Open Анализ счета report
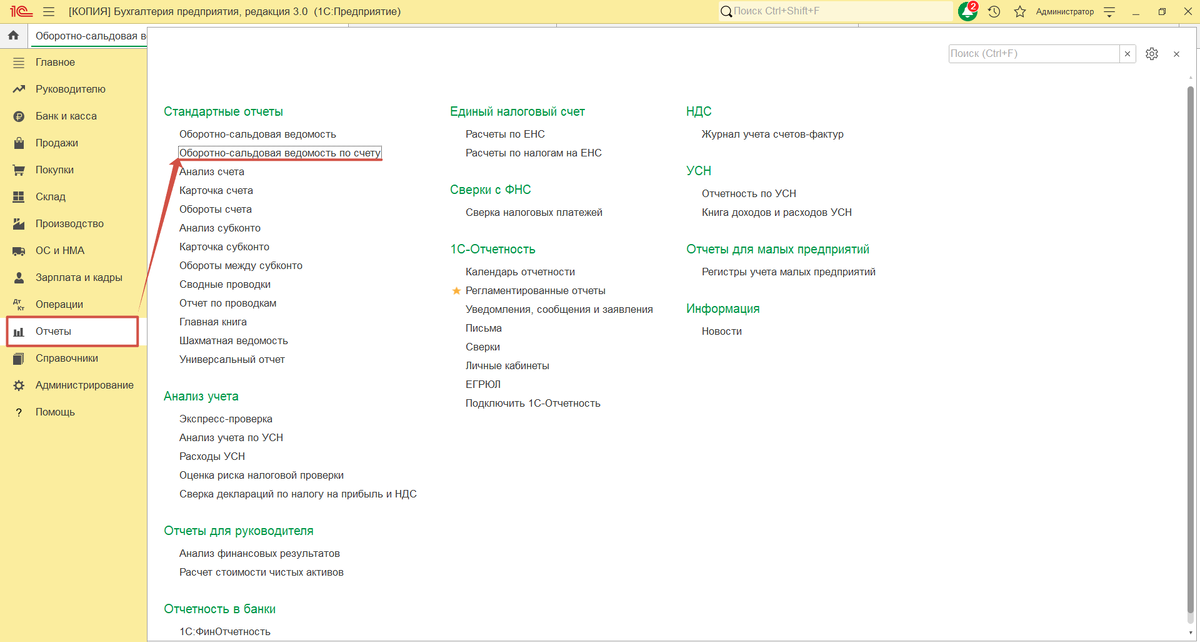 point(212,172)
